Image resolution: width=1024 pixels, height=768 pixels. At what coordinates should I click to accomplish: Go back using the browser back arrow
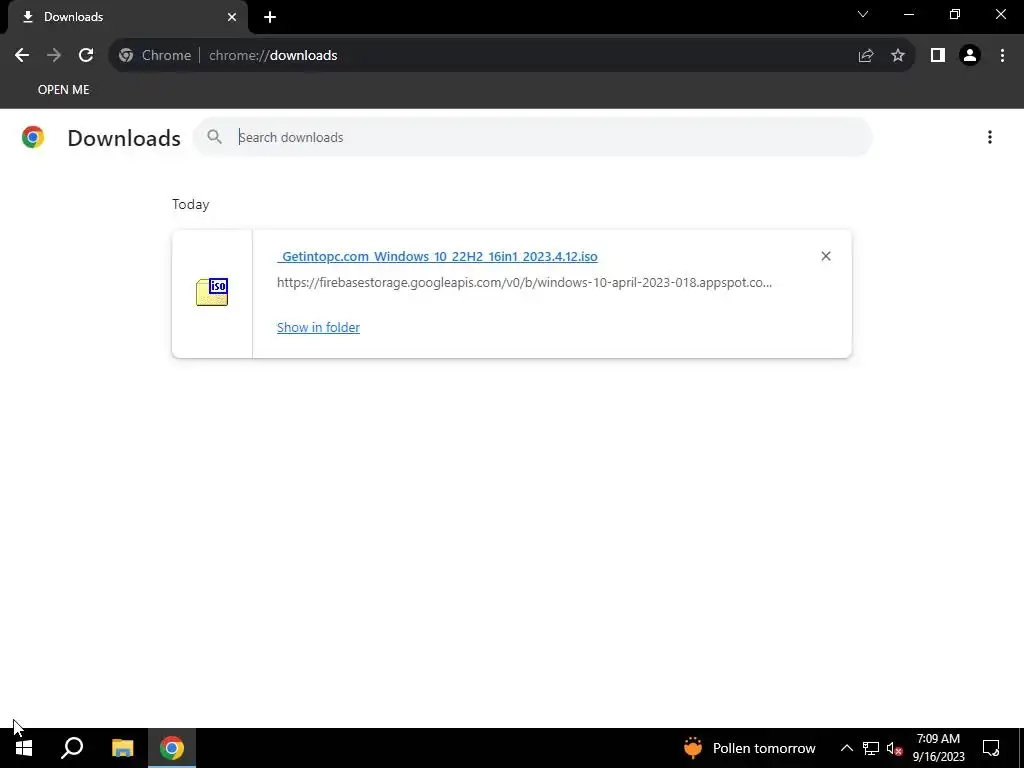coord(22,56)
